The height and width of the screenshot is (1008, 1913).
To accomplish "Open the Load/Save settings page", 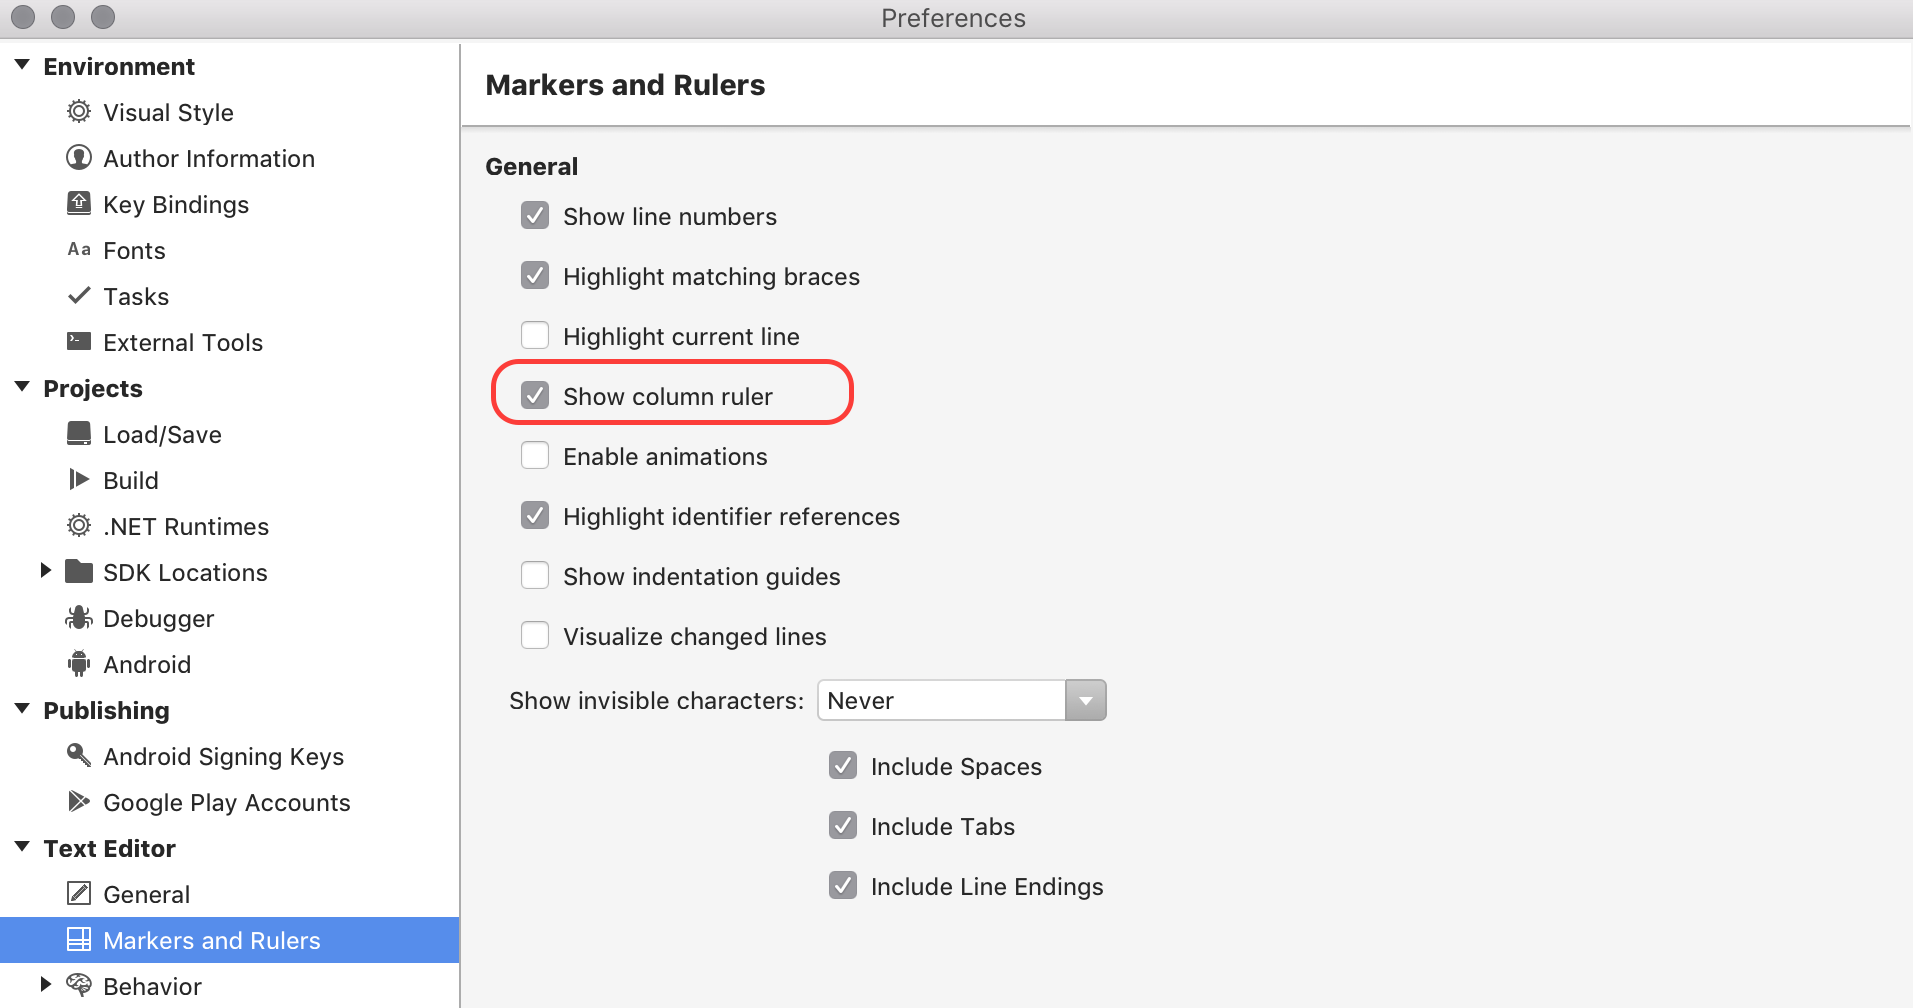I will (161, 434).
